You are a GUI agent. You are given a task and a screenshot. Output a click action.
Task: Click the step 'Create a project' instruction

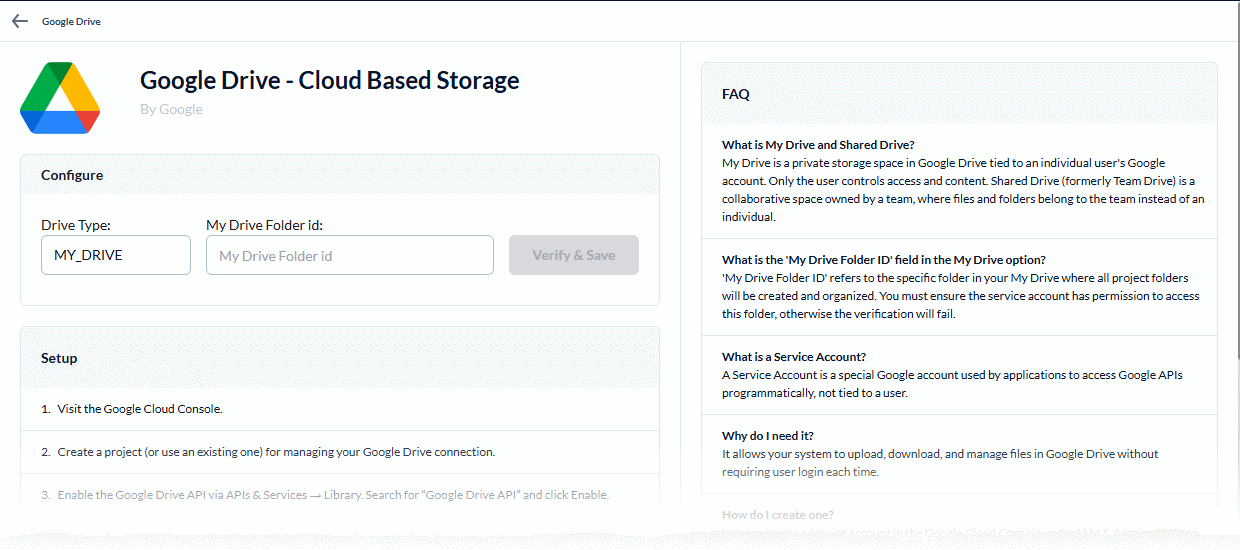pyautogui.click(x=340, y=452)
